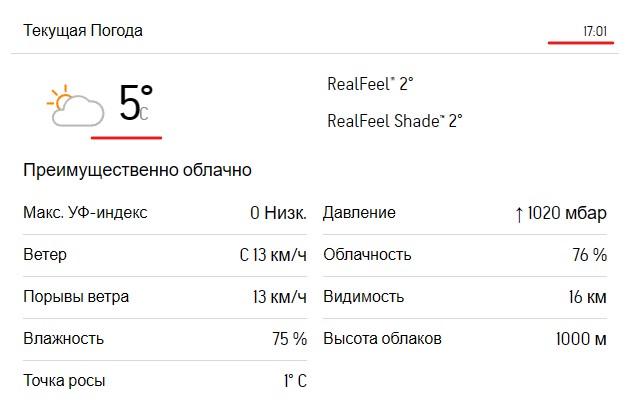Click the Облачность row label
Image resolution: width=628 pixels, height=412 pixels.
pyautogui.click(x=367, y=255)
